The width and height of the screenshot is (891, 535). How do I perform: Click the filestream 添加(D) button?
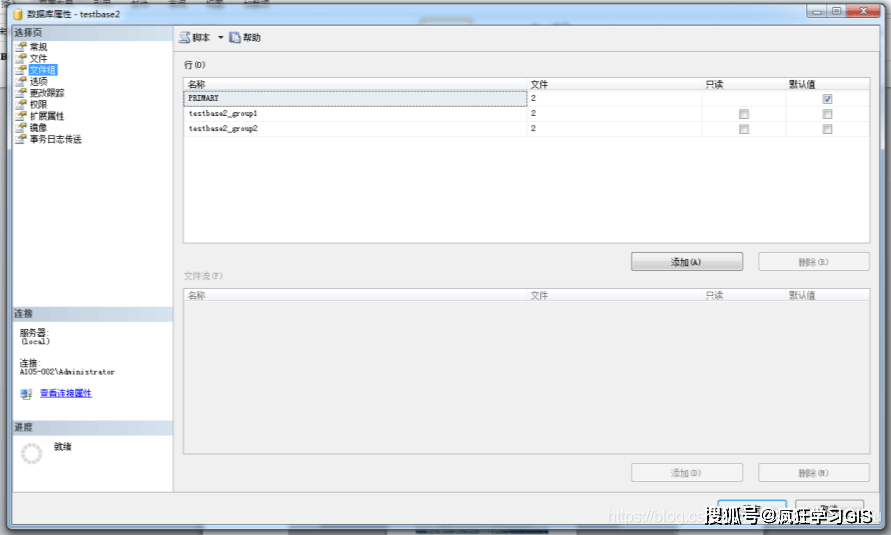[686, 473]
